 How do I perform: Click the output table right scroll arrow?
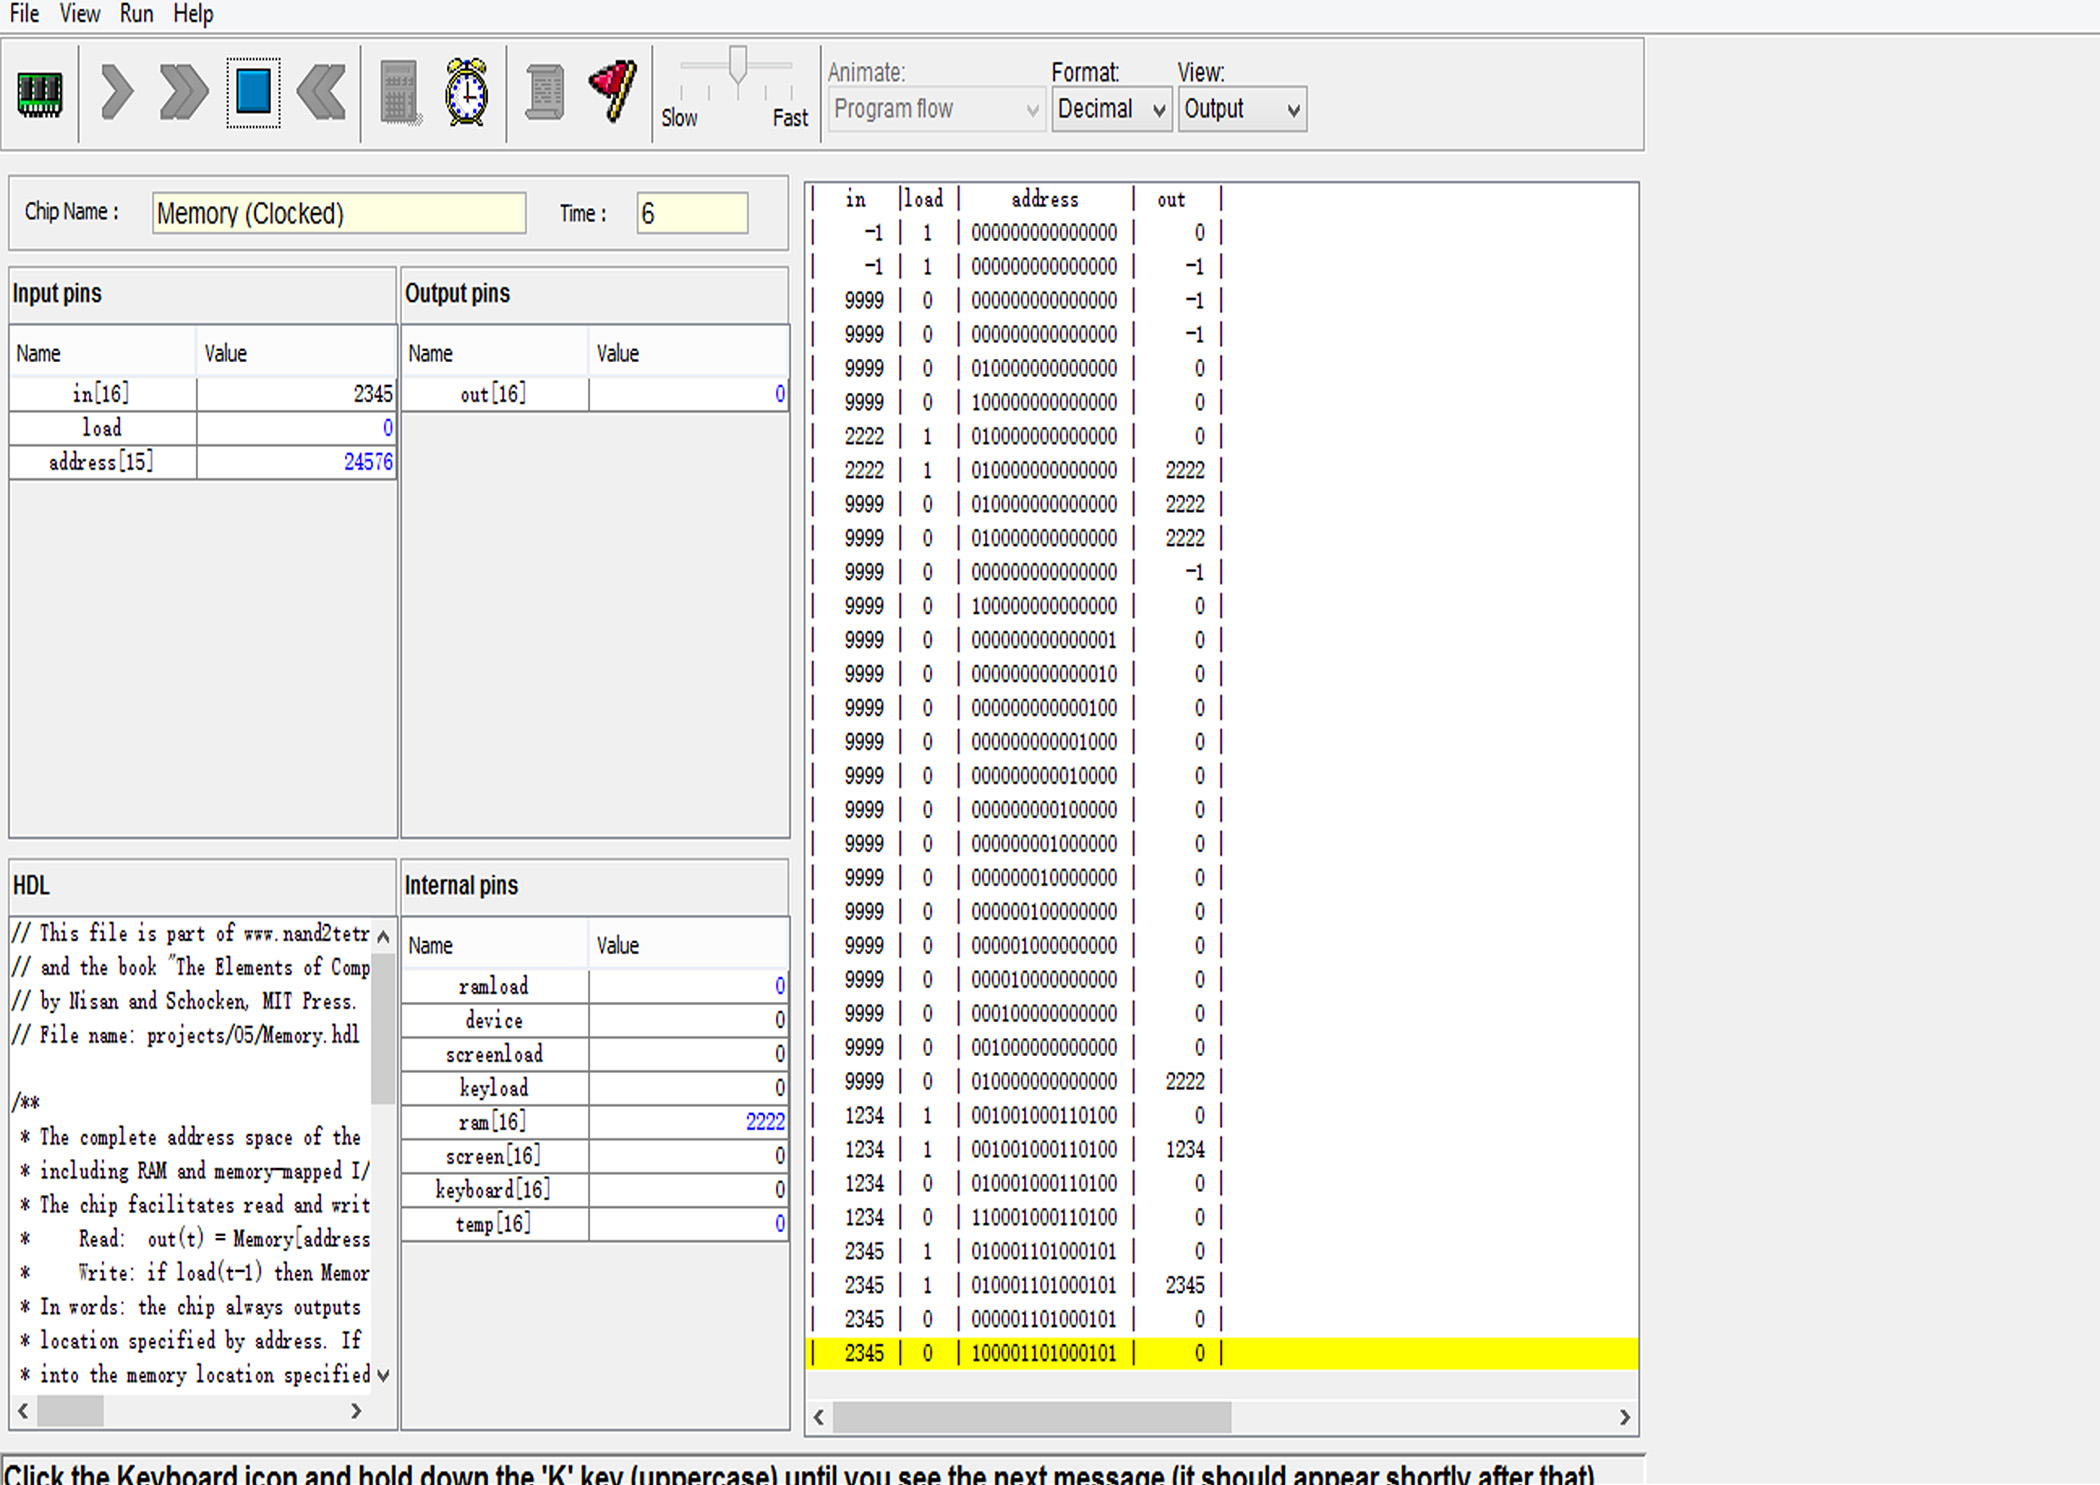click(x=1624, y=1417)
